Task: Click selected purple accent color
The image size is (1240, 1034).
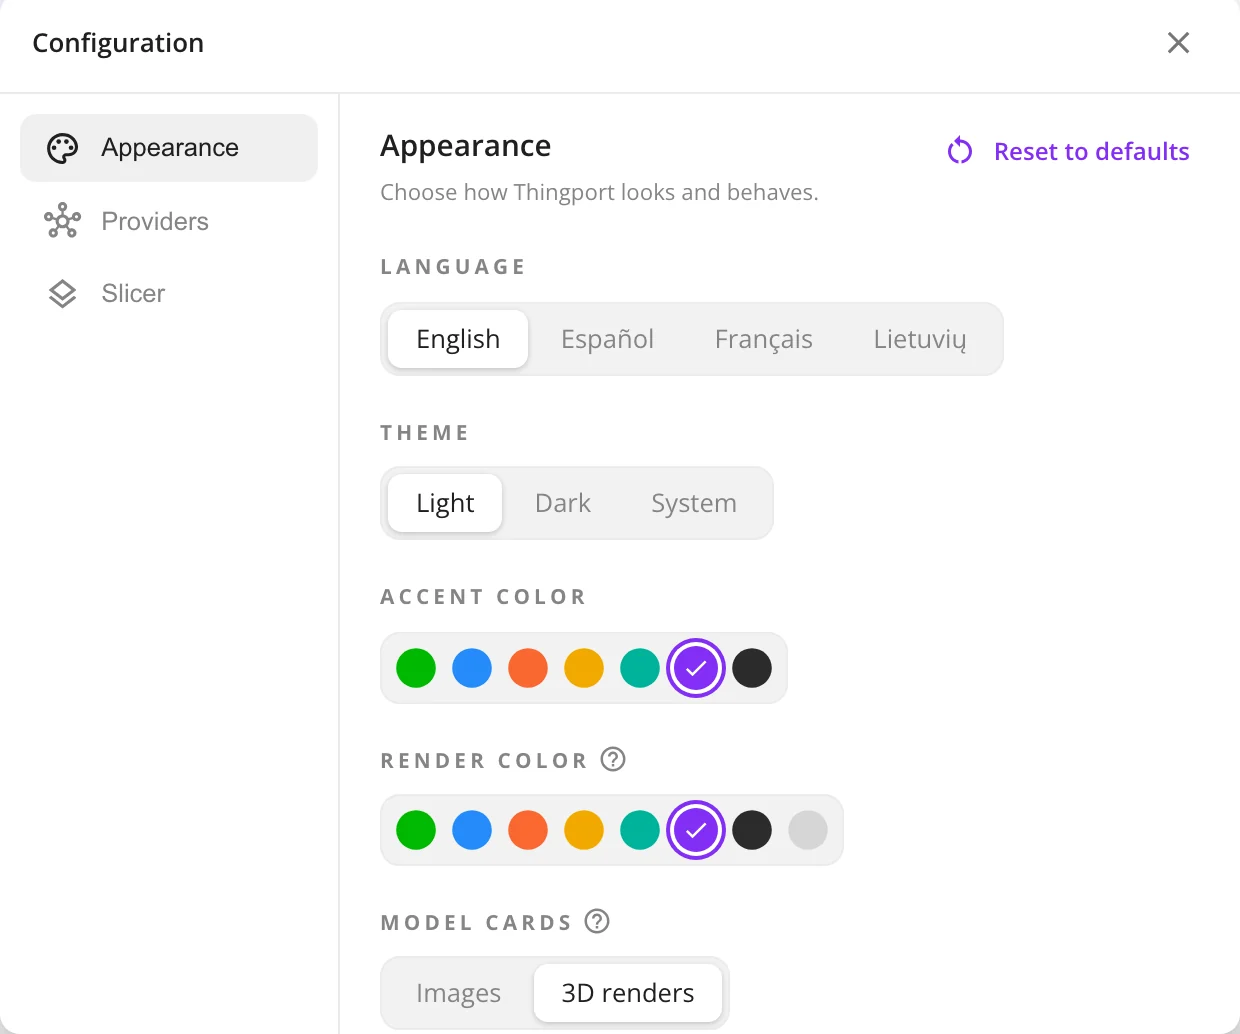Action: pos(696,668)
